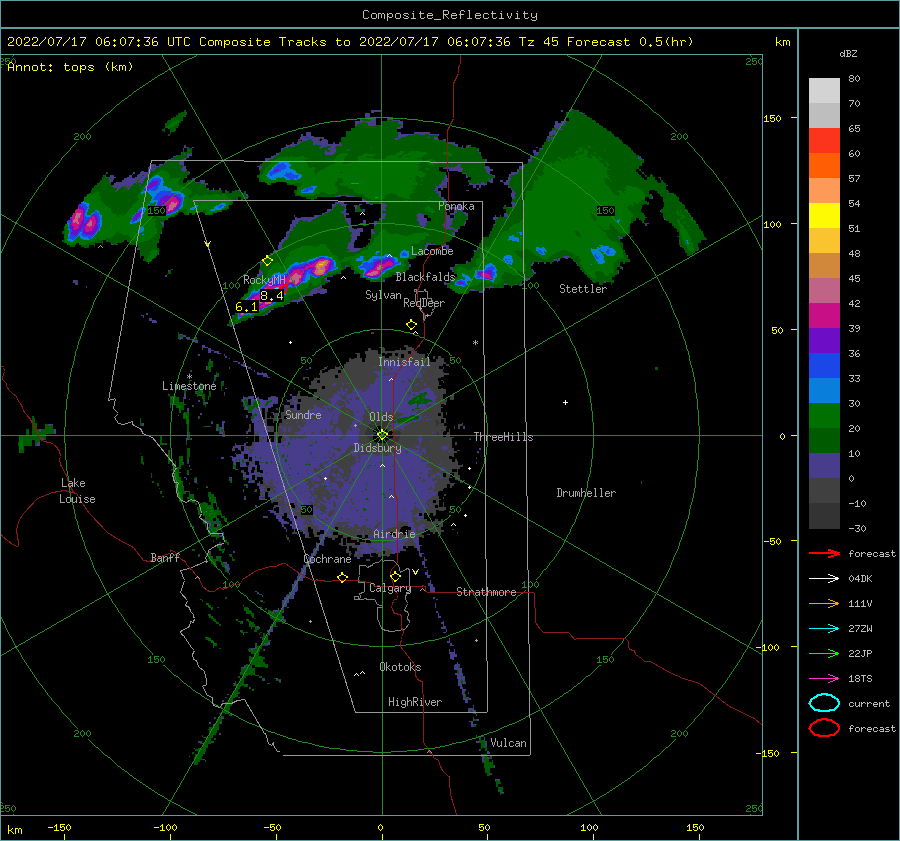Click the Airdrie city label
This screenshot has width=900, height=841.
pyautogui.click(x=394, y=534)
